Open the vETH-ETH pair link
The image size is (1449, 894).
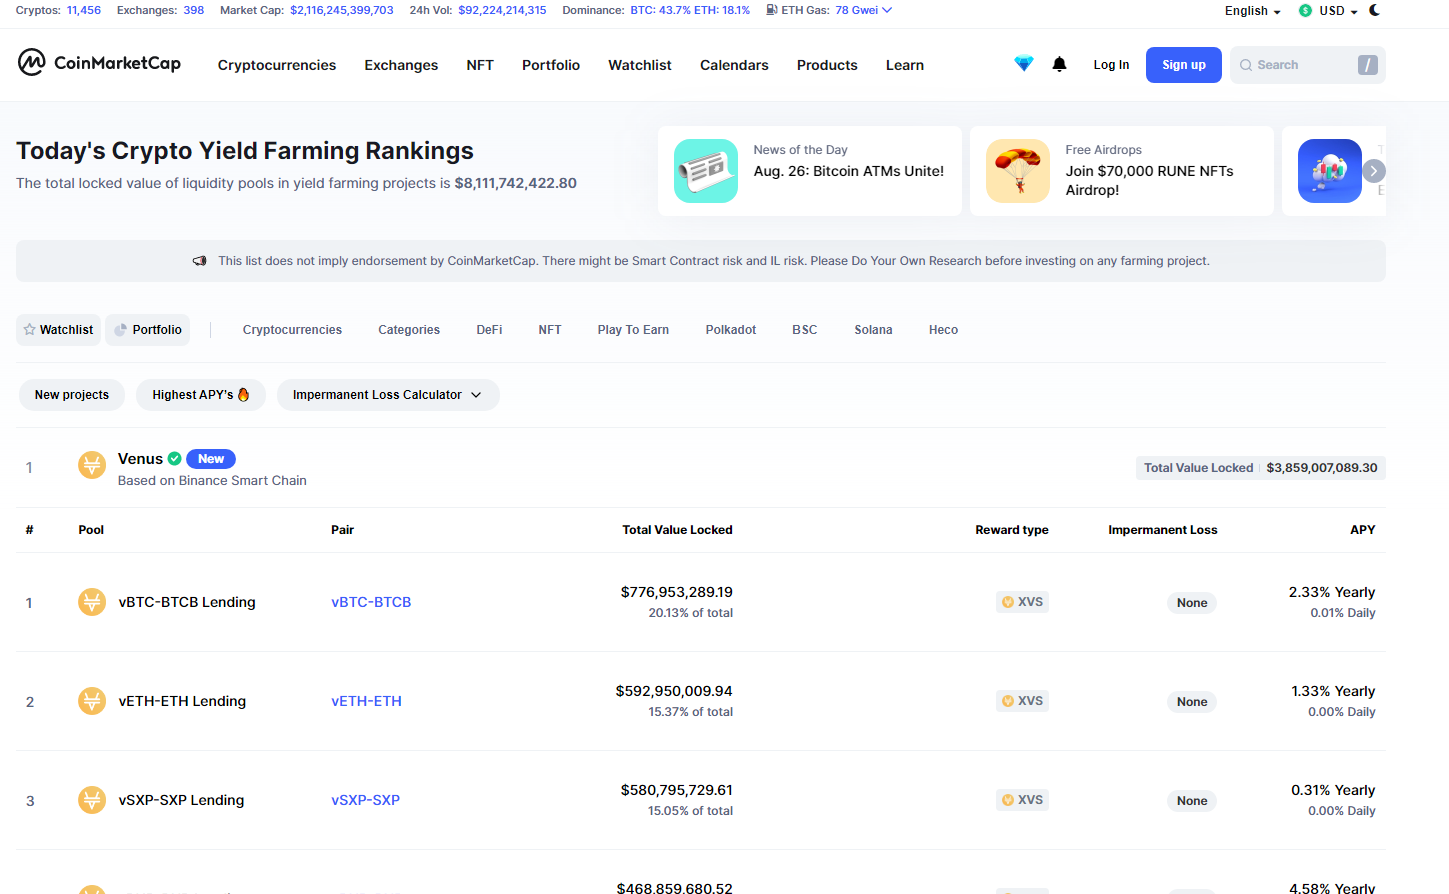366,701
